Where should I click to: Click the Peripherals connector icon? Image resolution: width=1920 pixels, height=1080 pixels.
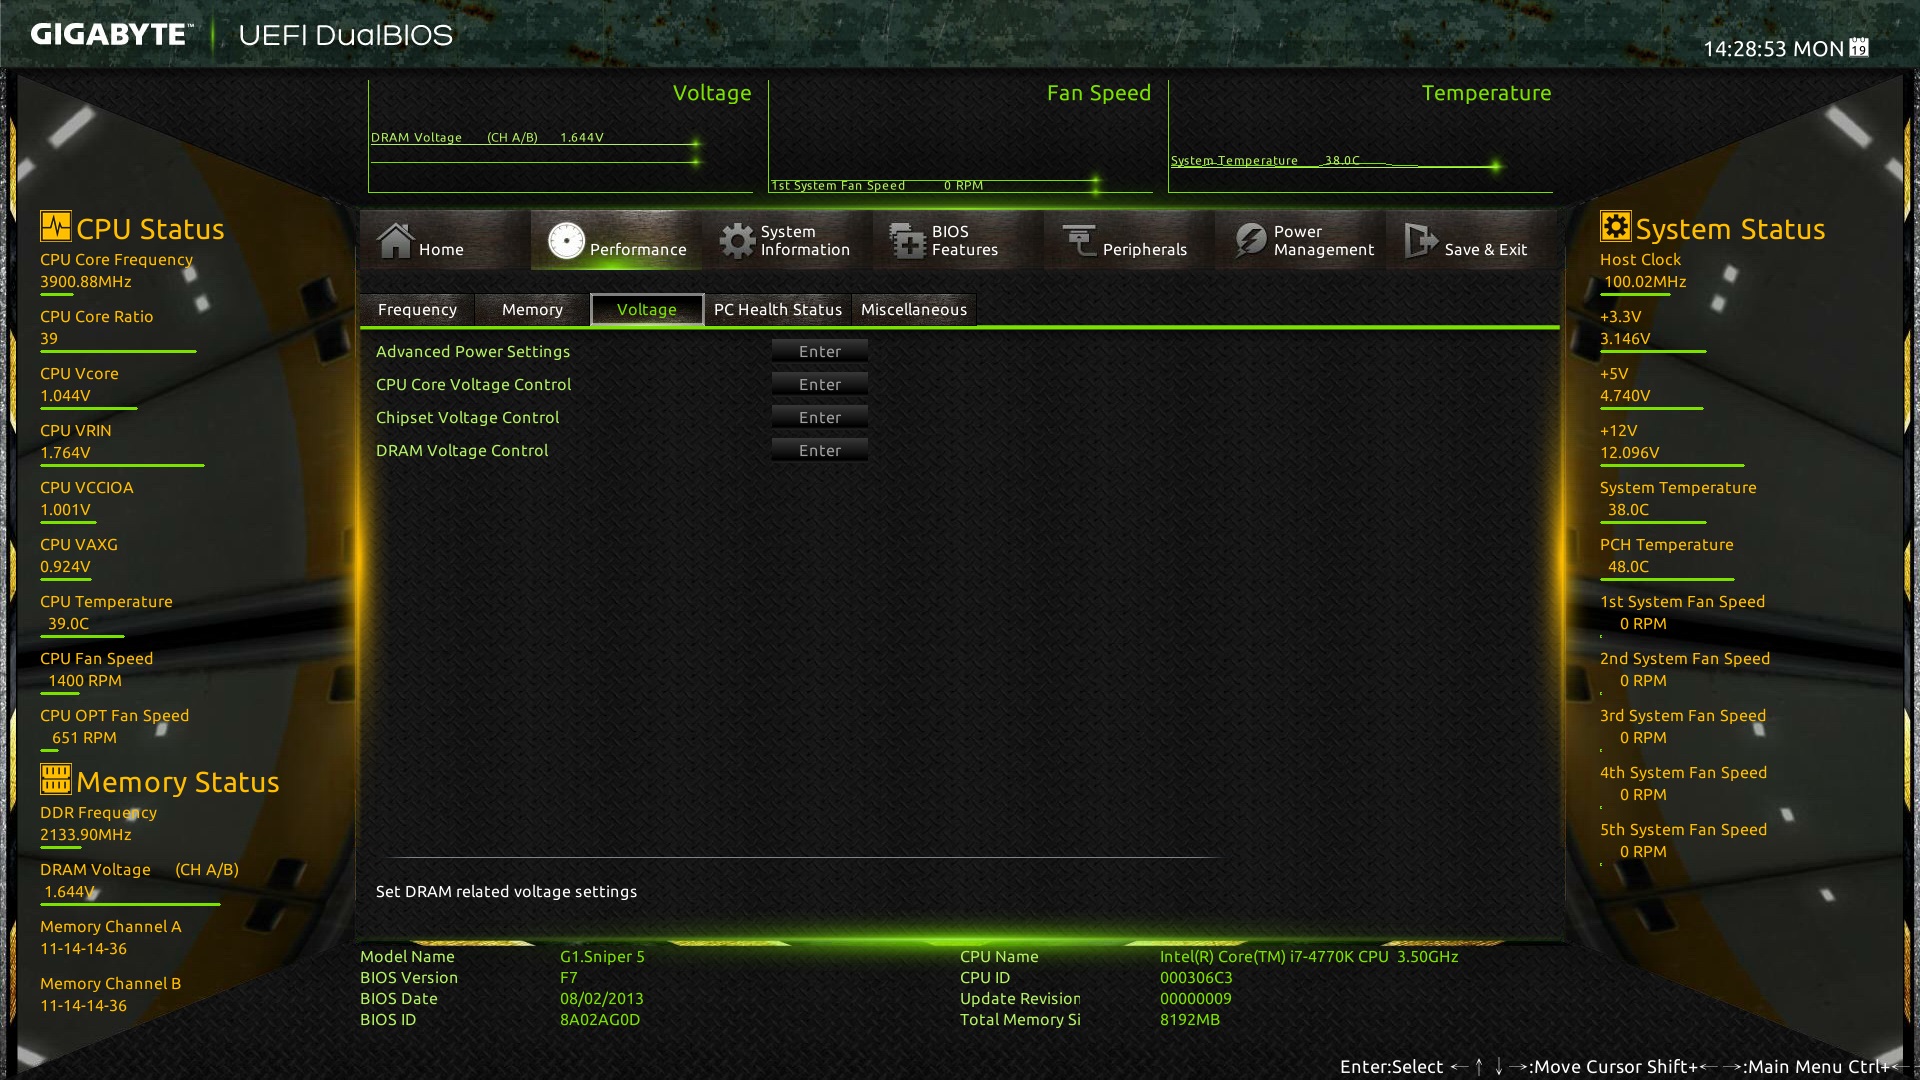(1080, 241)
